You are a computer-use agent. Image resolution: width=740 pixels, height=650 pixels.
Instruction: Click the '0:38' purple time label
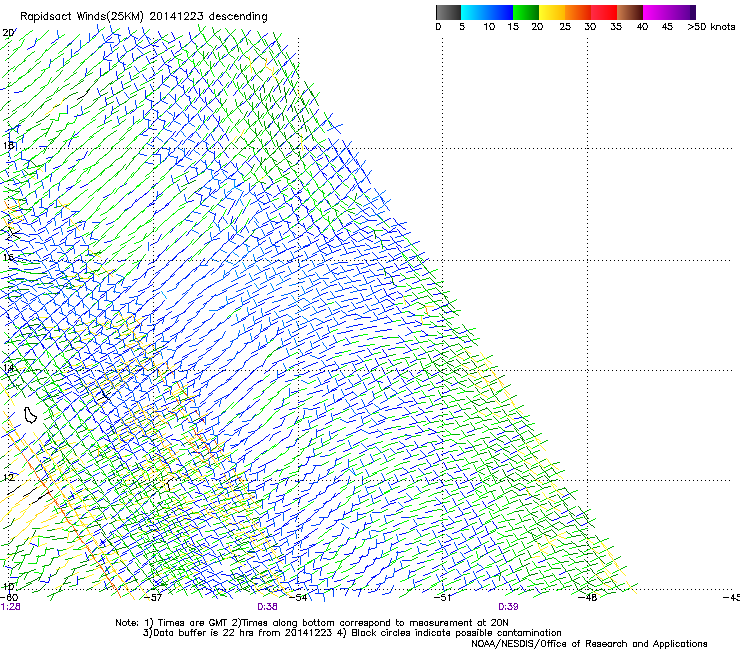point(267,607)
